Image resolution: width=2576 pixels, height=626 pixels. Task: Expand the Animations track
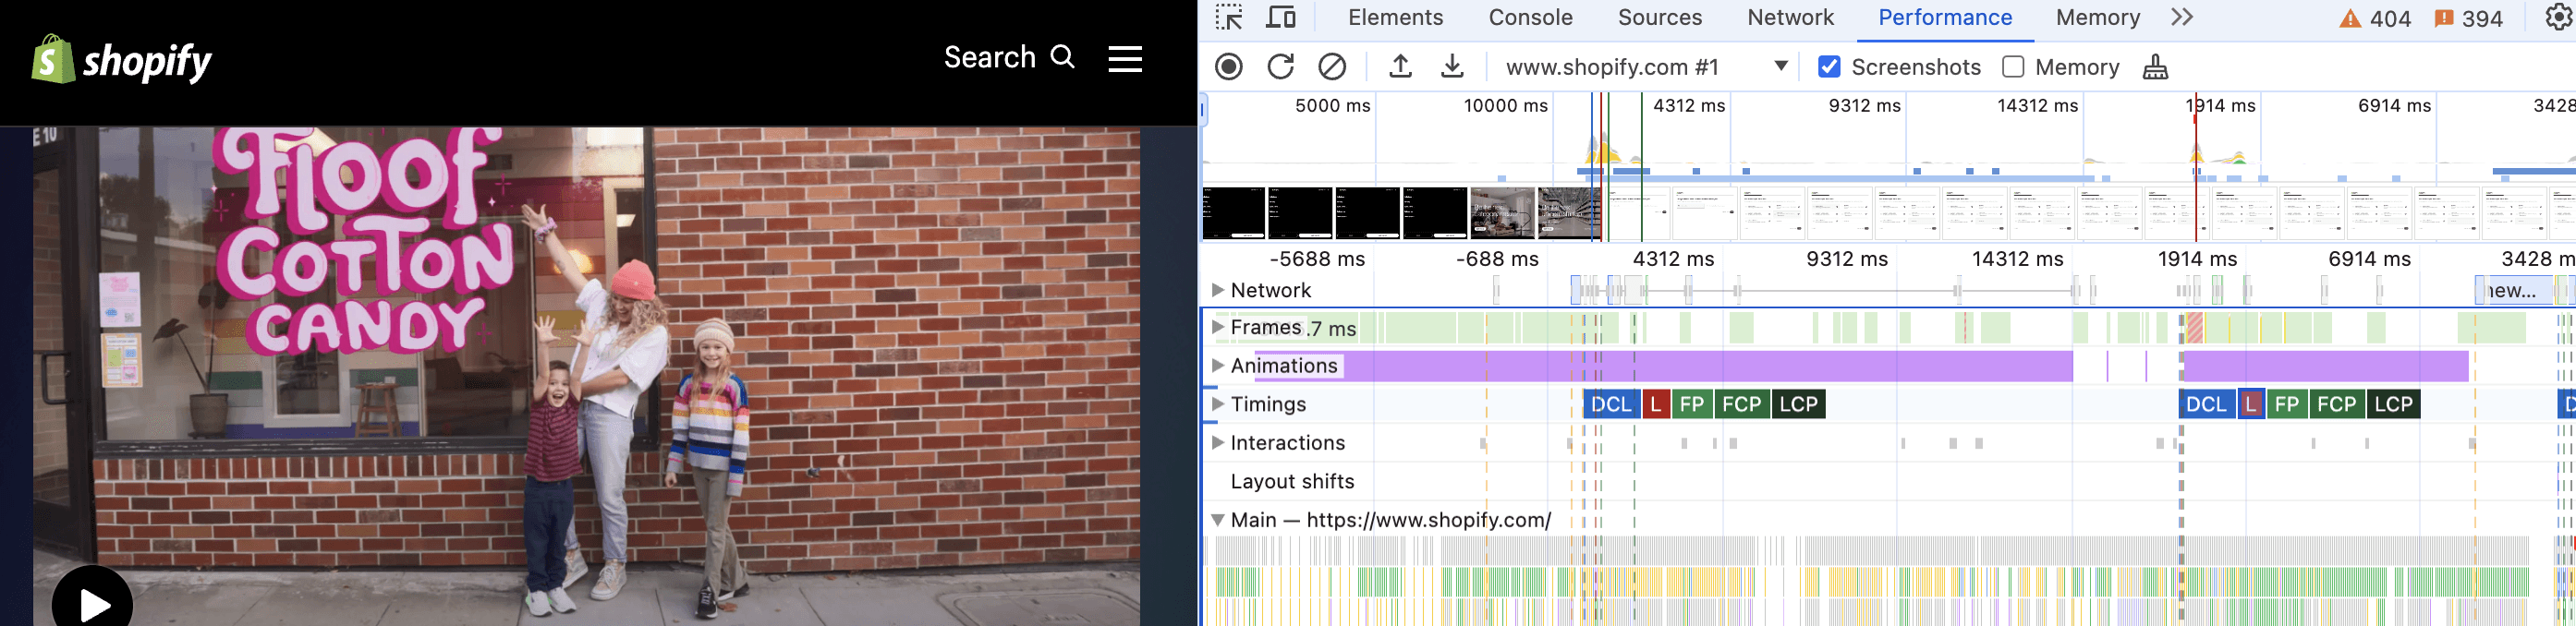coord(1217,365)
